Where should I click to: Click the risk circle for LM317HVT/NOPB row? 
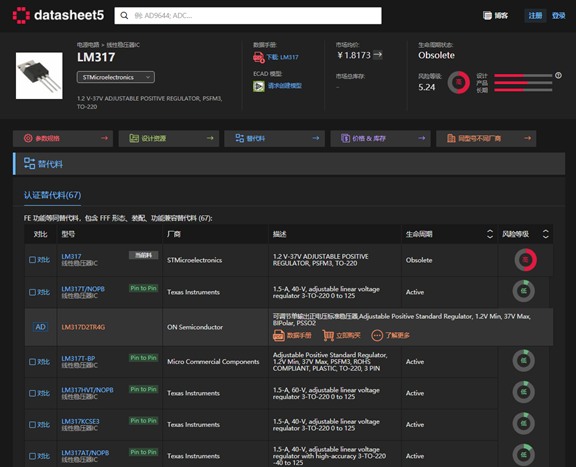coord(523,392)
